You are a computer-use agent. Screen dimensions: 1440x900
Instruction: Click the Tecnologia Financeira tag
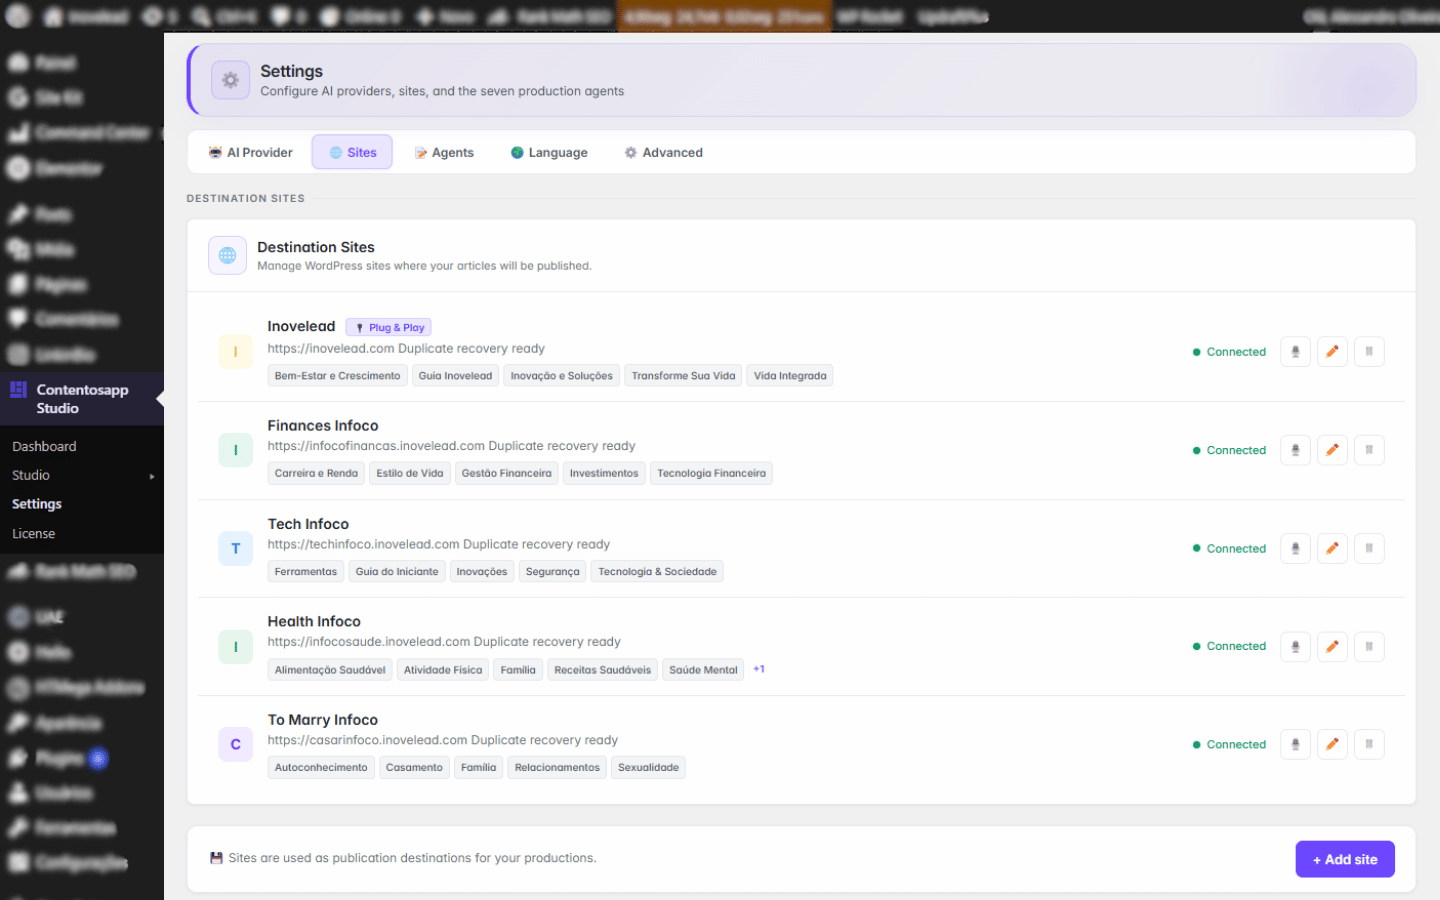[x=711, y=473]
